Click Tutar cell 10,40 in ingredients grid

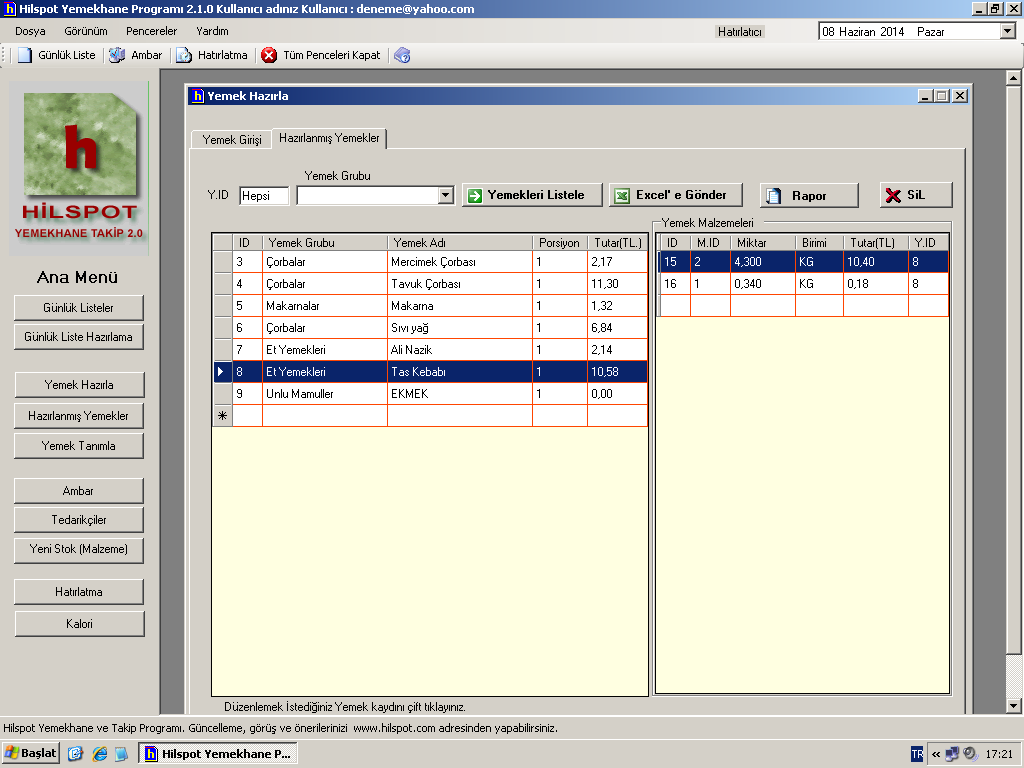(x=875, y=262)
